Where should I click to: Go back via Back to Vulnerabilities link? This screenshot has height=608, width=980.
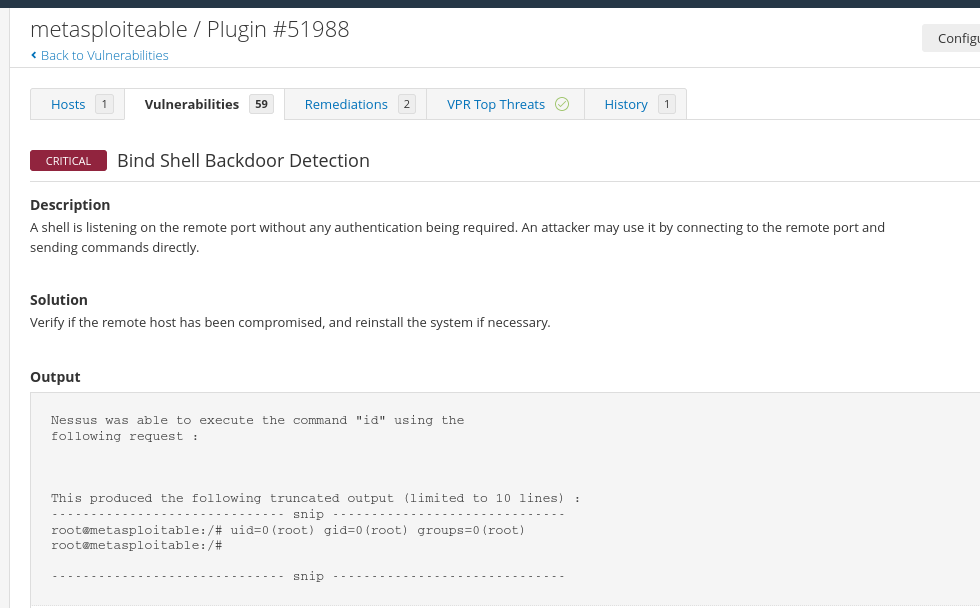(105, 55)
